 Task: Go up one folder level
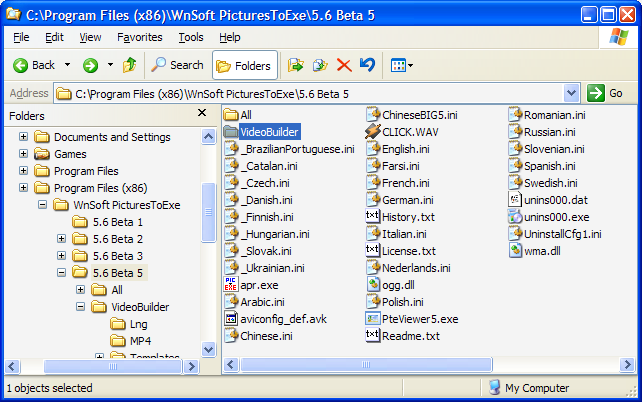130,65
